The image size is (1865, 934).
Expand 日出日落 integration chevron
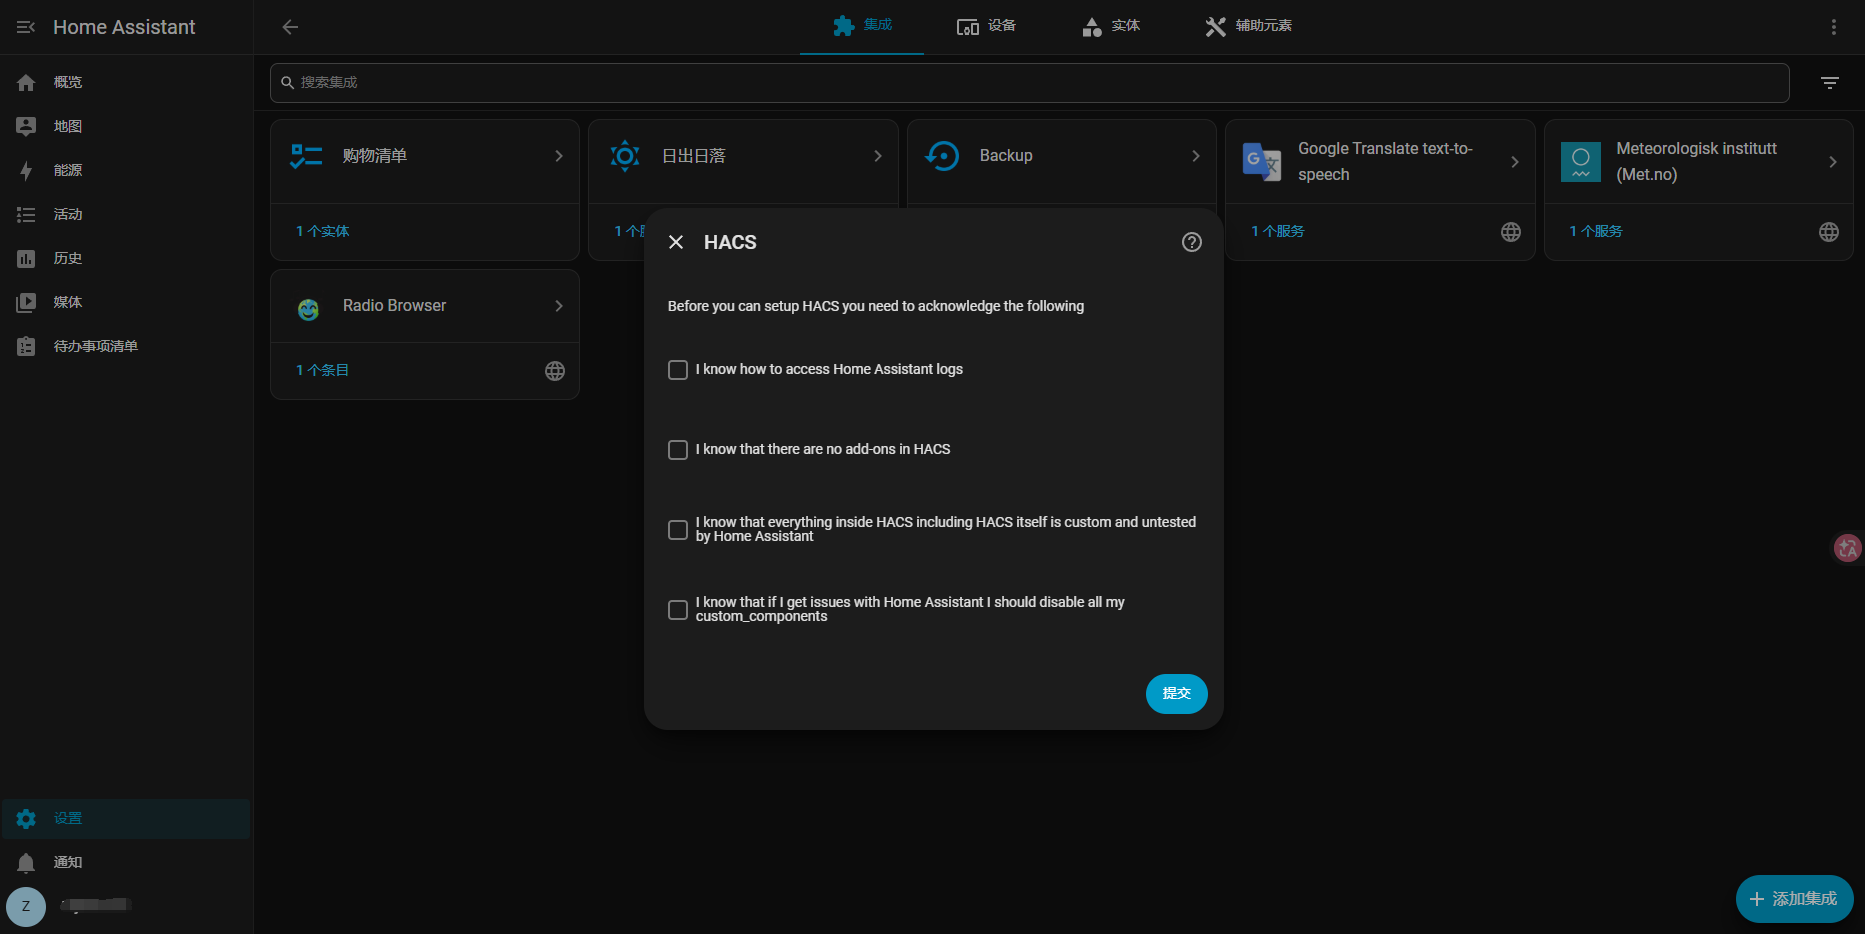[877, 156]
